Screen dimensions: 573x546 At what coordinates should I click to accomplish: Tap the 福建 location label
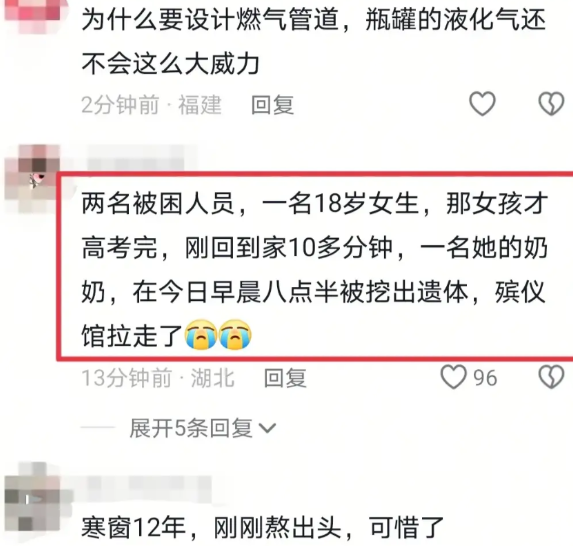200,105
